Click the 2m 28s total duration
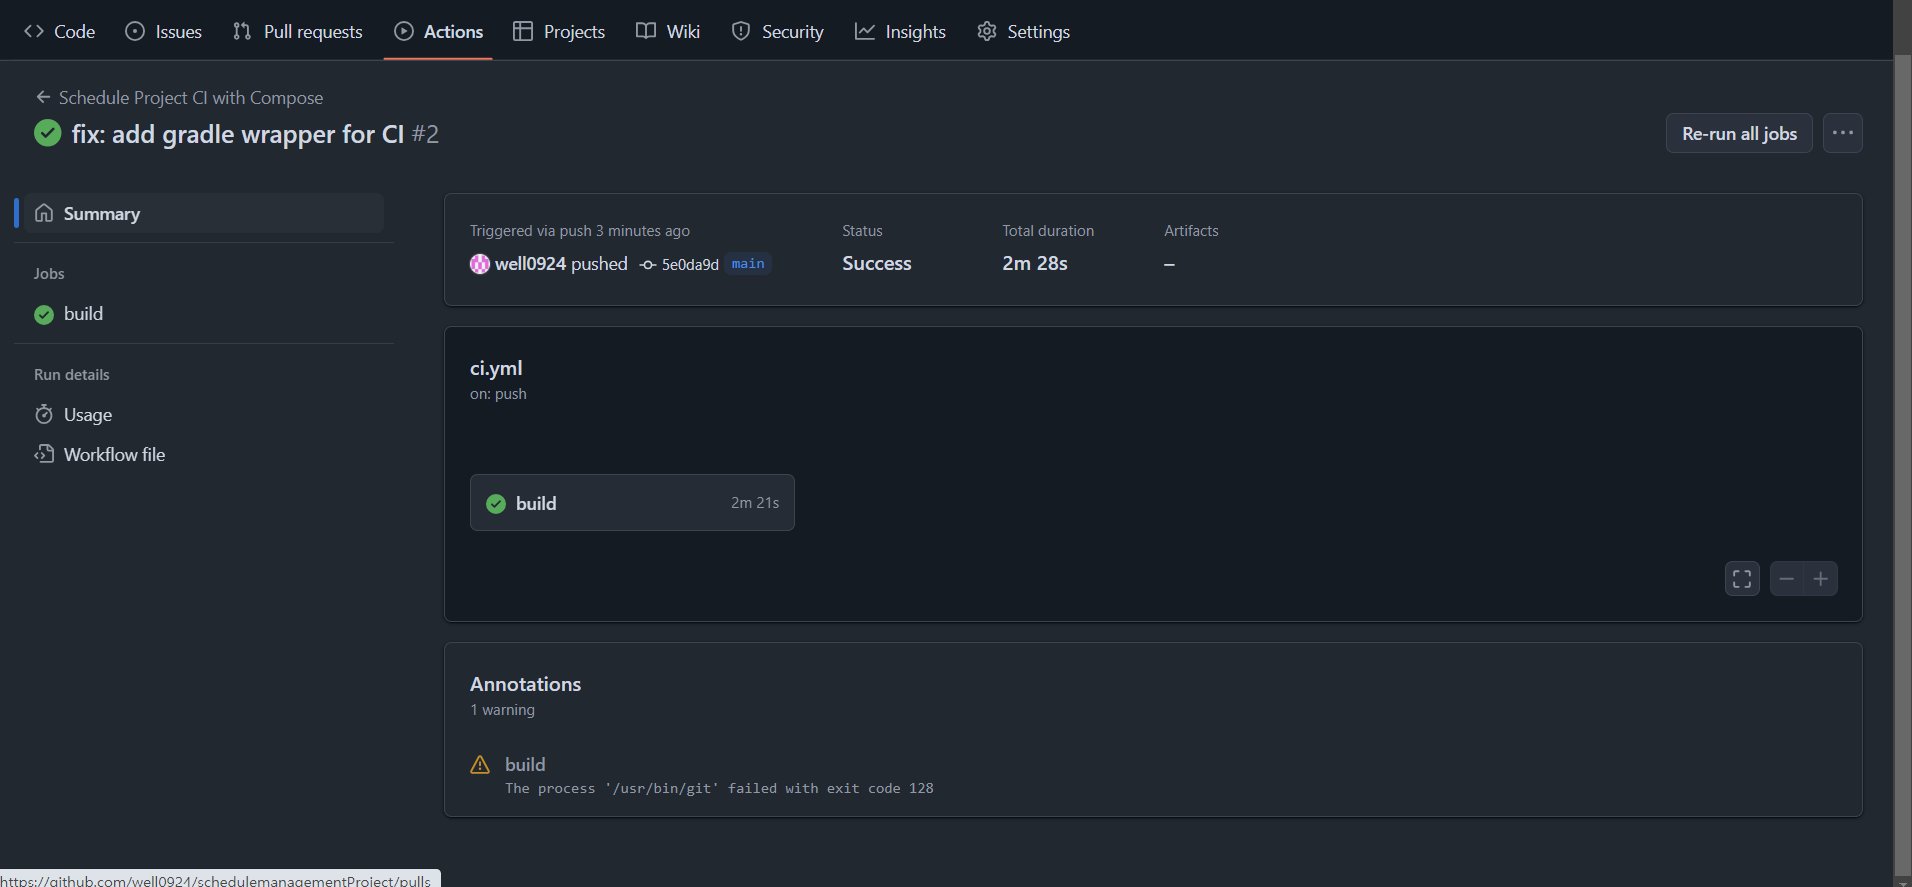The width and height of the screenshot is (1912, 887). point(1035,263)
